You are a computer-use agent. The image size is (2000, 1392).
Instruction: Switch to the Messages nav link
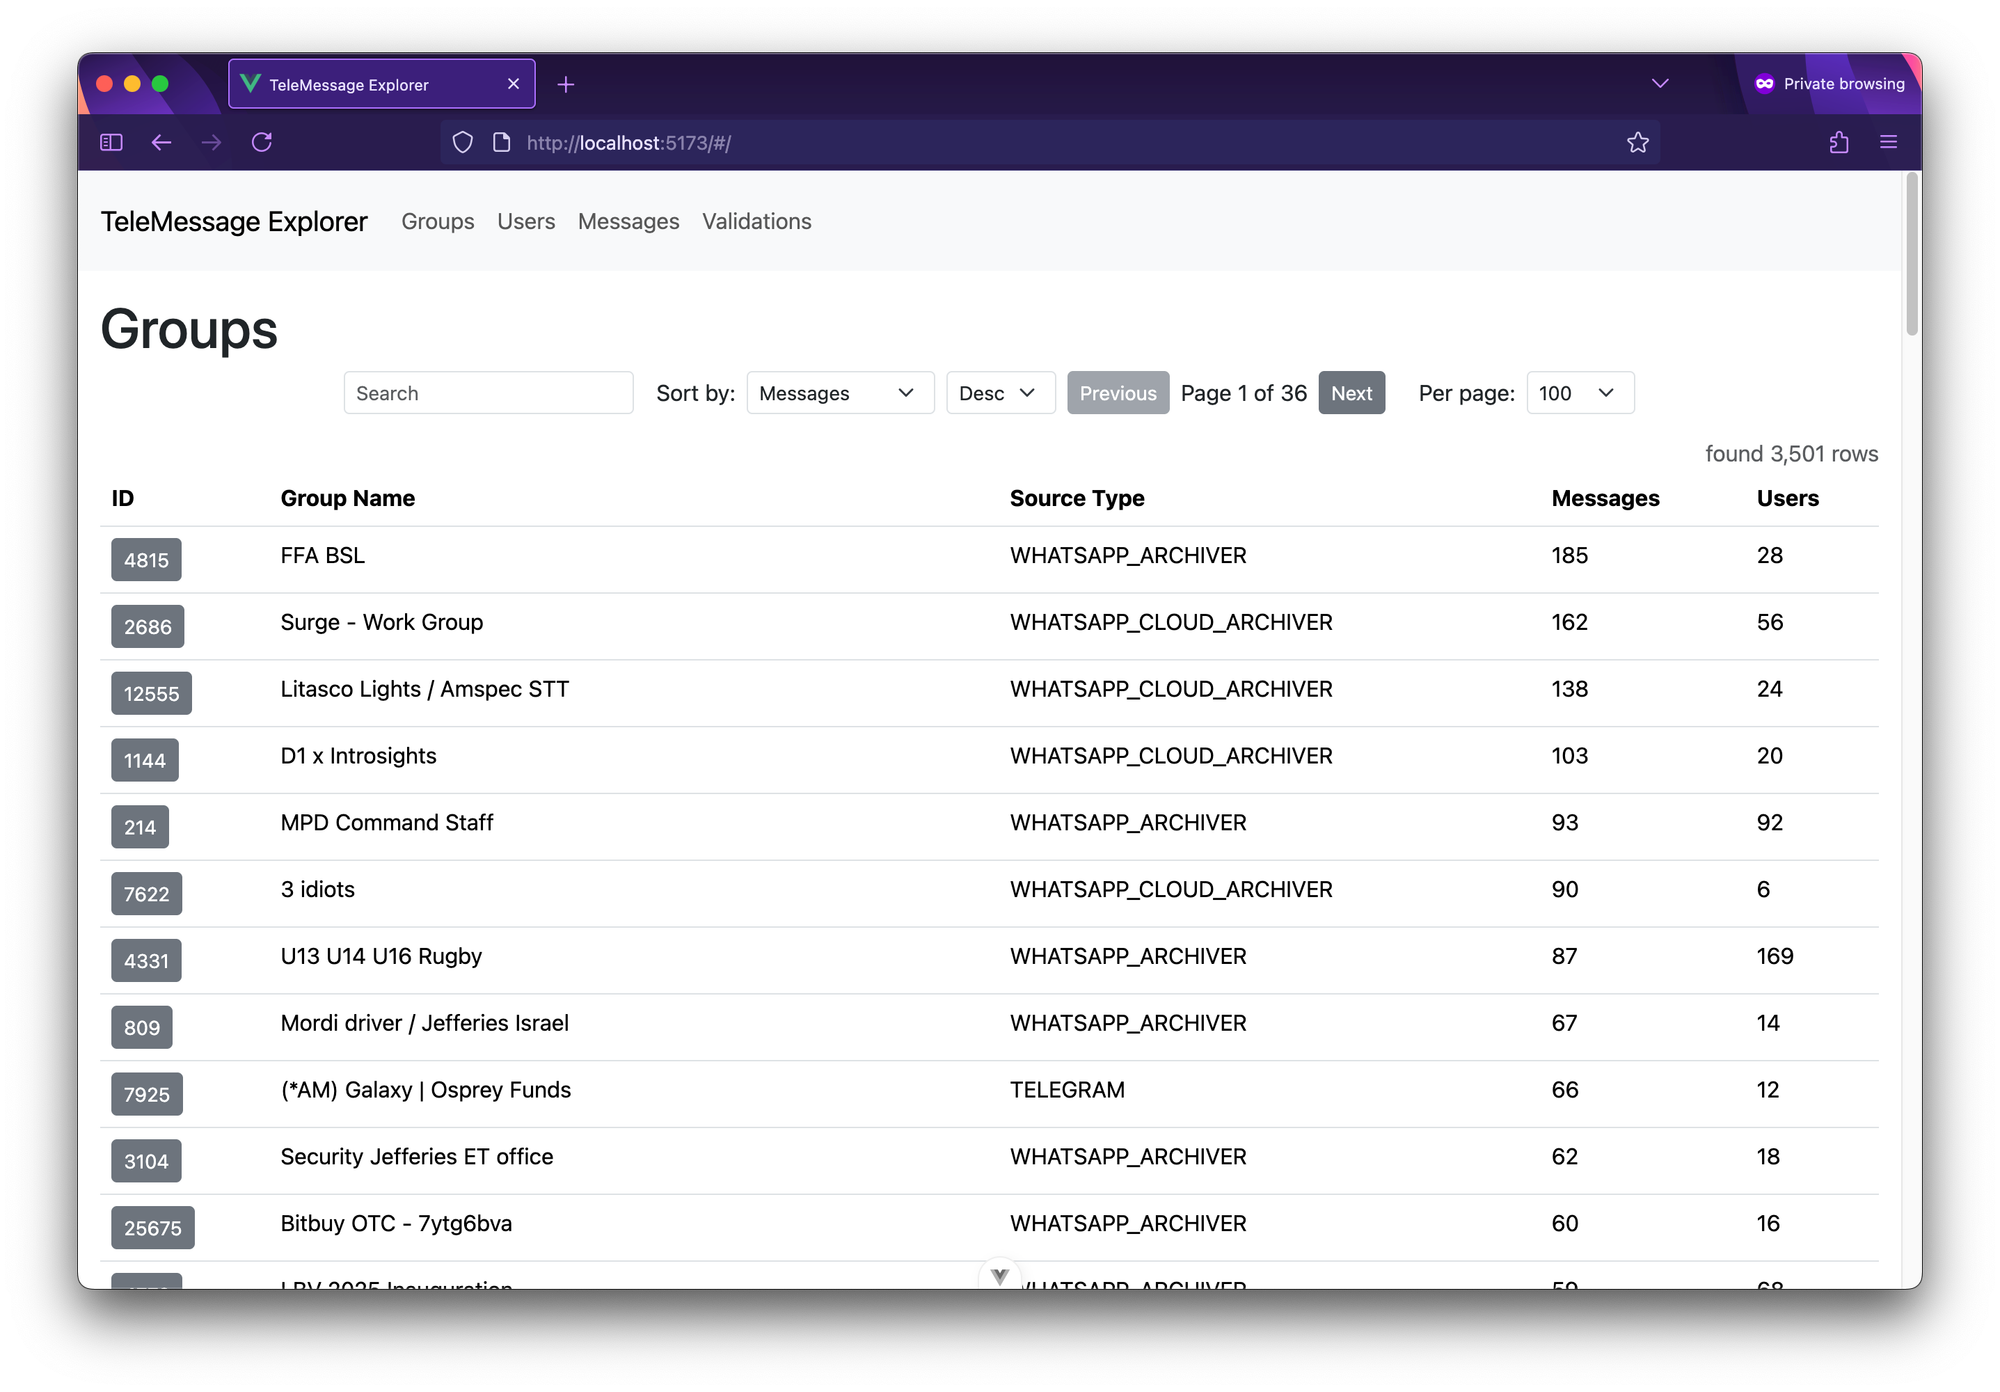coord(628,221)
